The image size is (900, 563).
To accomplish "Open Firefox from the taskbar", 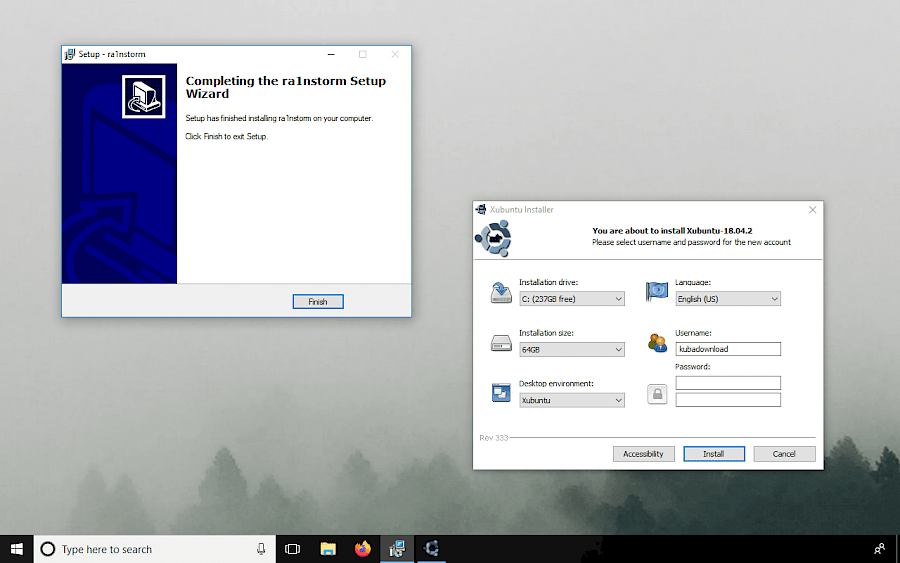I will [363, 549].
